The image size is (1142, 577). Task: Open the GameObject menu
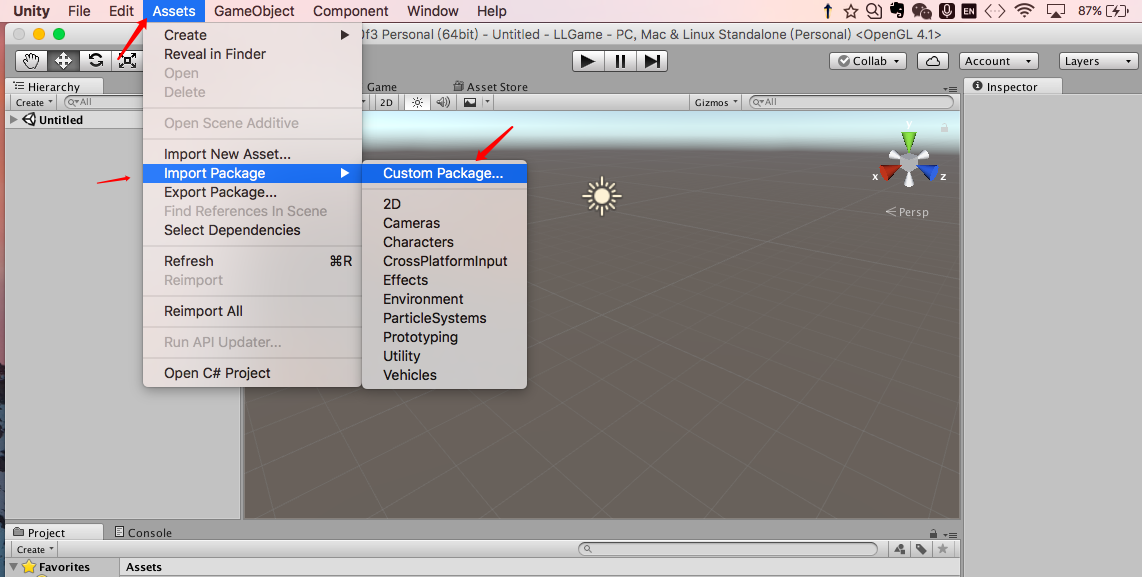coord(254,11)
